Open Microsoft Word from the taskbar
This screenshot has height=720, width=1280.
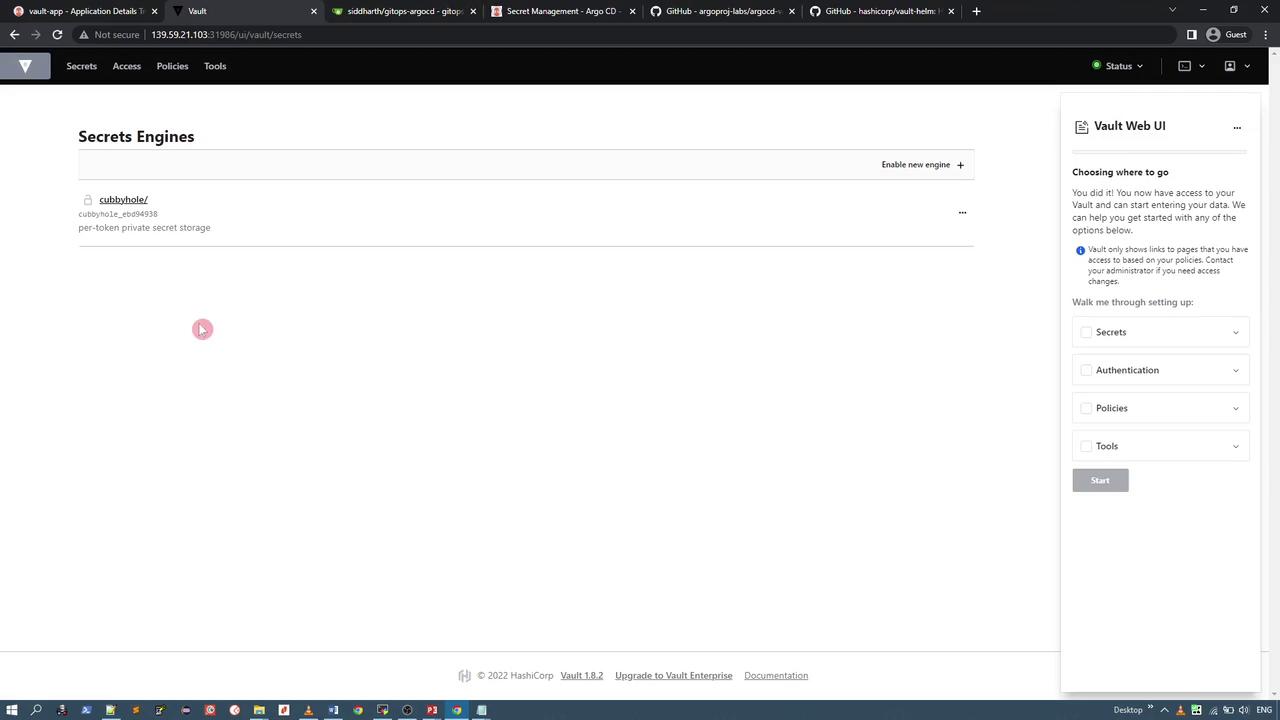click(x=333, y=710)
